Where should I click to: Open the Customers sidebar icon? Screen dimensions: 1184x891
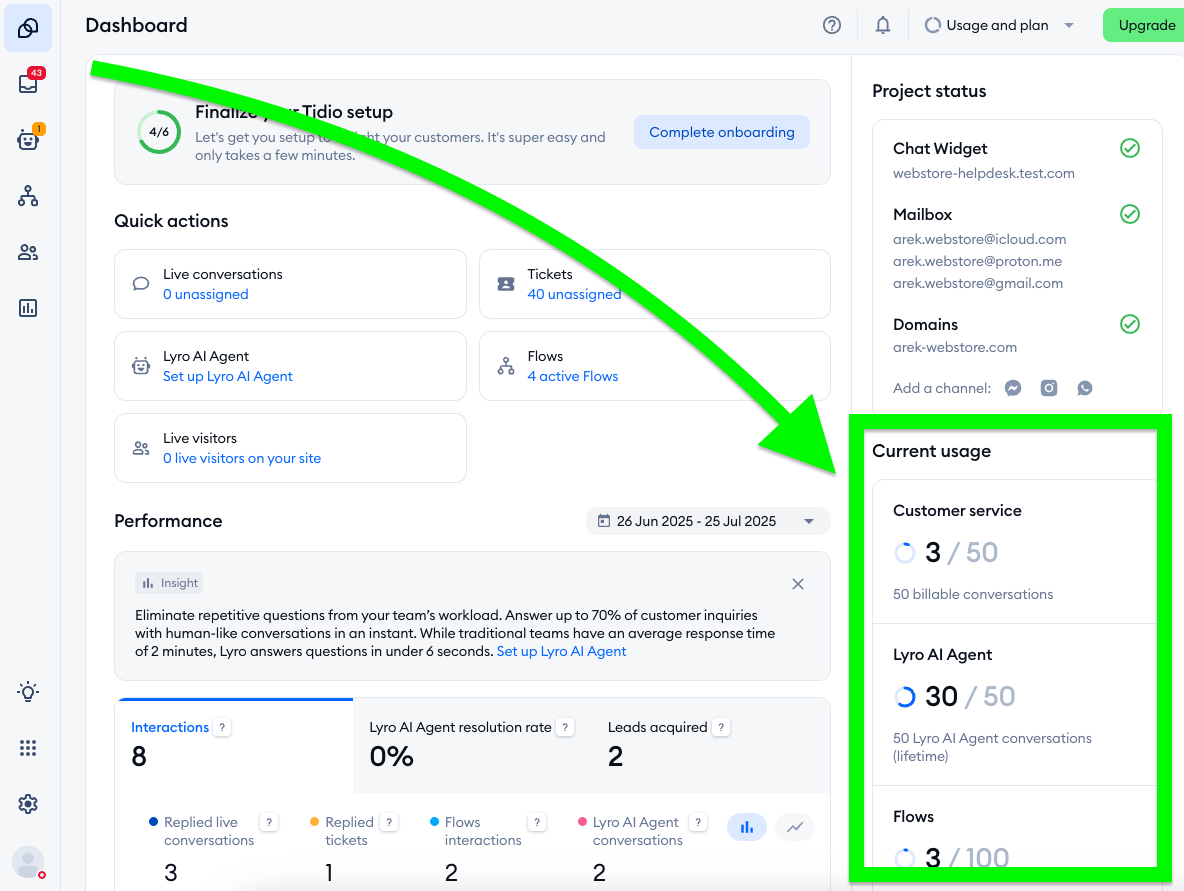(28, 252)
